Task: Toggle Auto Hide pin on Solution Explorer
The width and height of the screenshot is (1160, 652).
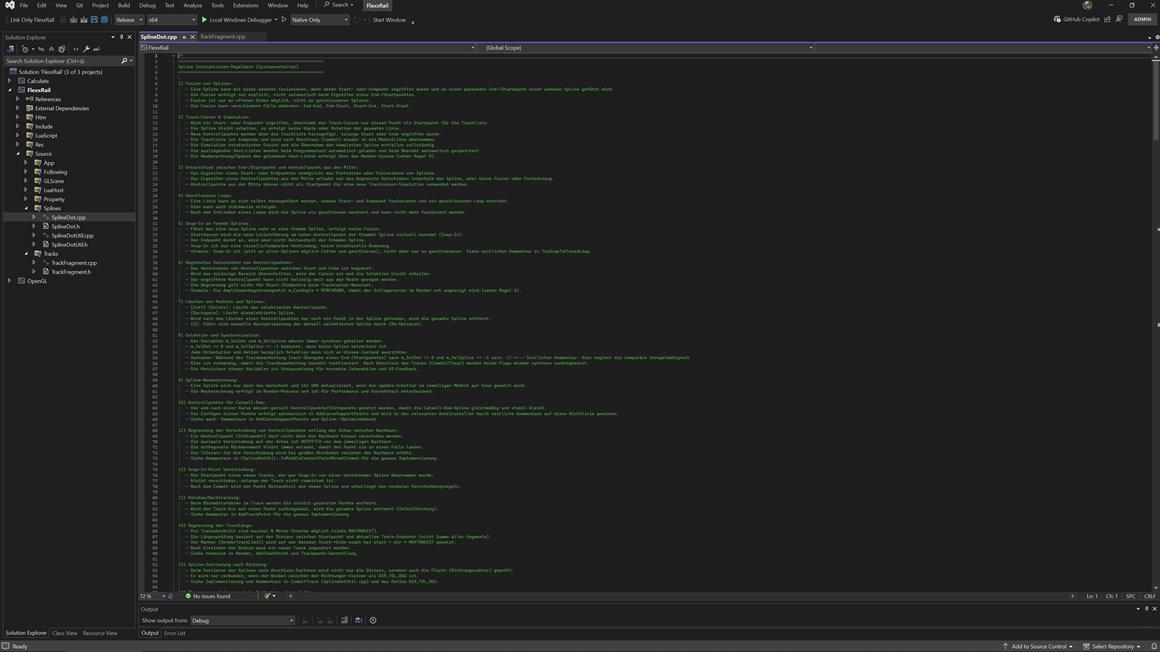Action: coord(121,37)
